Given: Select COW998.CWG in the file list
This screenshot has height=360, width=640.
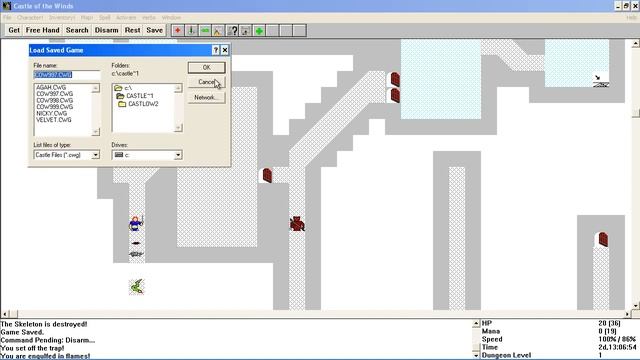Looking at the screenshot, I should pos(54,100).
